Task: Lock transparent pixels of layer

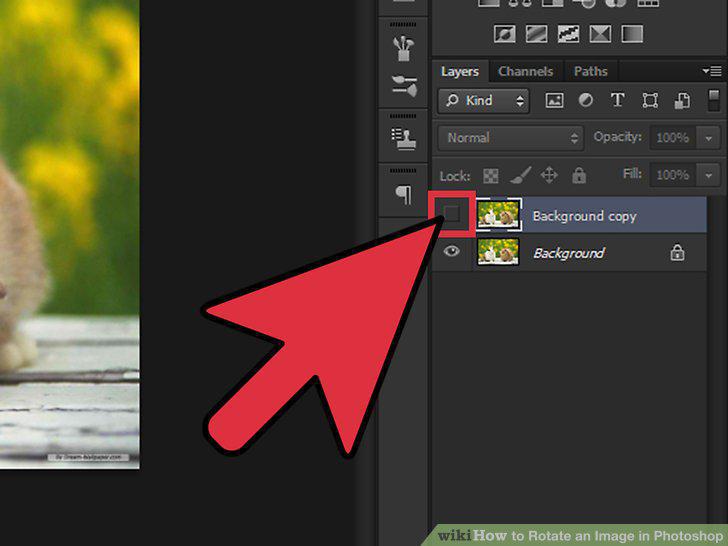Action: click(491, 176)
